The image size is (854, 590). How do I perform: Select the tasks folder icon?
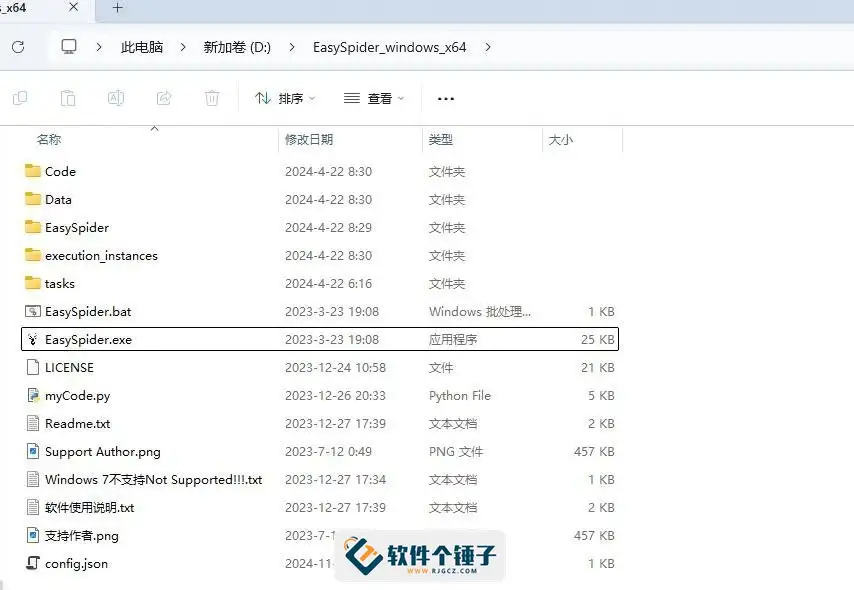[33, 283]
